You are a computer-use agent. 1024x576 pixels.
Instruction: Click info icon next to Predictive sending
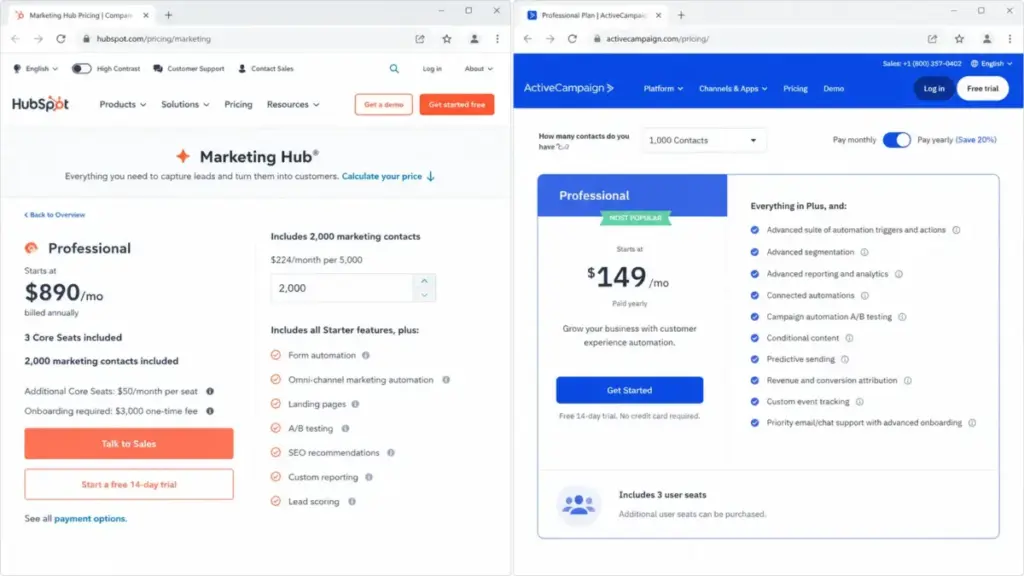coord(844,359)
